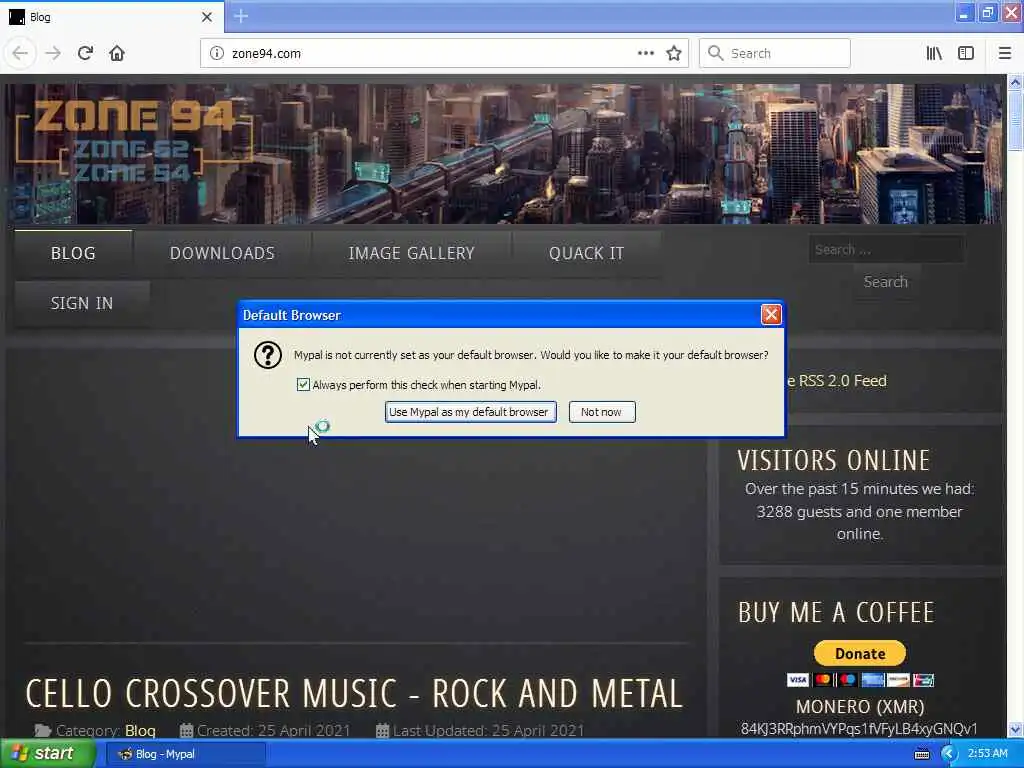Expand hidden tray icons arrow

point(948,754)
